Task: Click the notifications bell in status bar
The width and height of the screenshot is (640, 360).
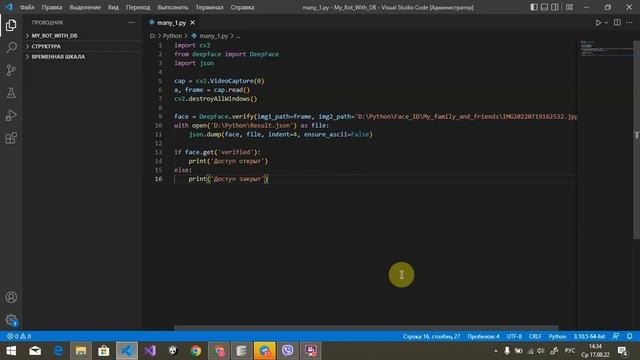Action: (629, 336)
